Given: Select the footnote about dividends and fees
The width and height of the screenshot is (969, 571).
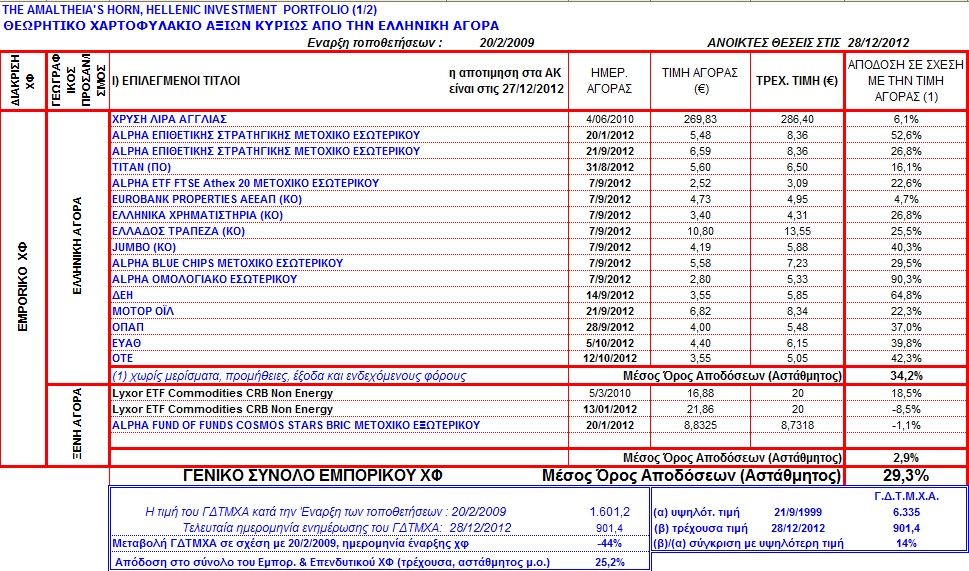Looking at the screenshot, I should 289,376.
